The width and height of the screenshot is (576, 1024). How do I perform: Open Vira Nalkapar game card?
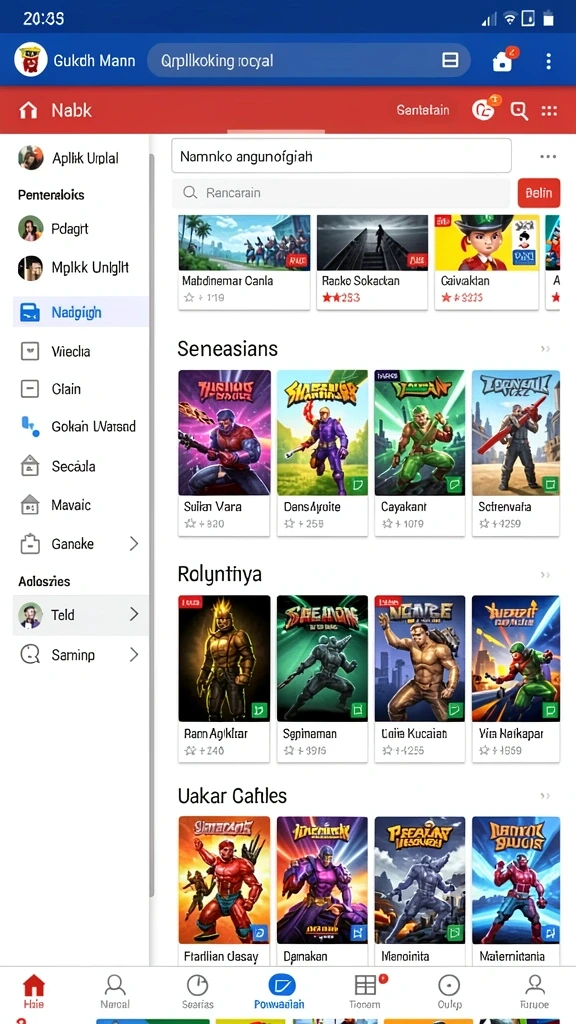pos(516,679)
